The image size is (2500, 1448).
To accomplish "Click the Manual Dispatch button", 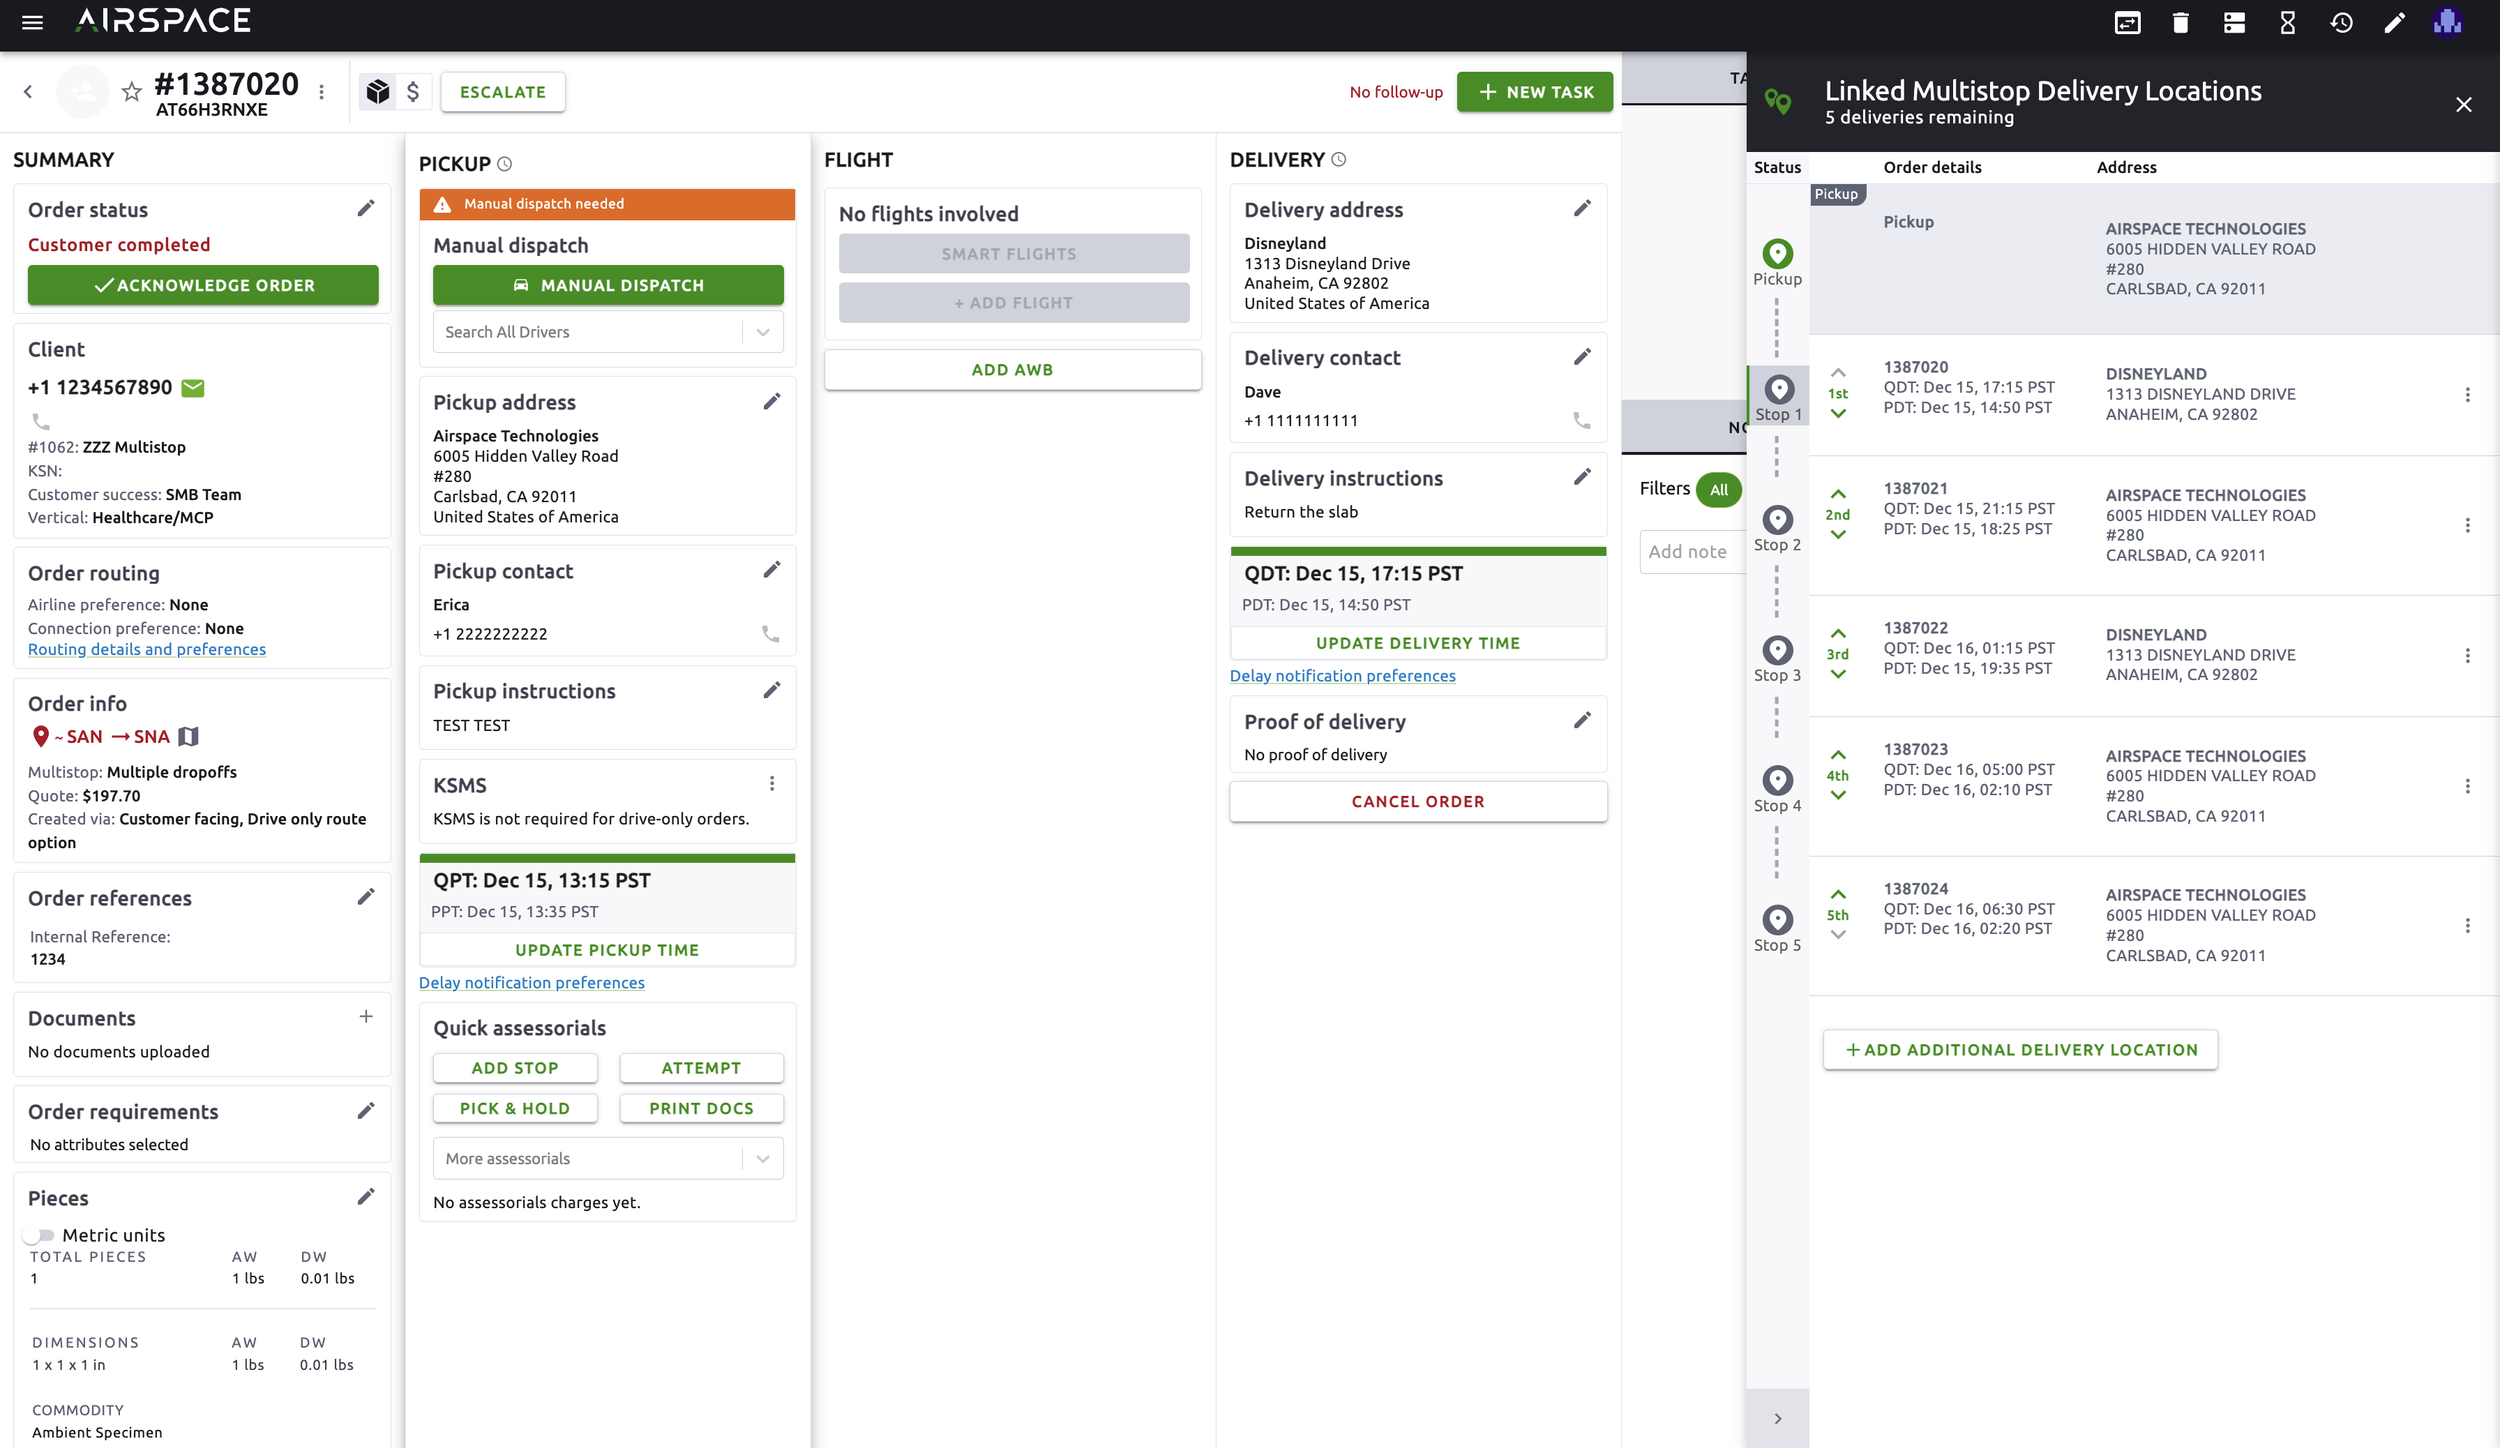I will click(x=608, y=285).
